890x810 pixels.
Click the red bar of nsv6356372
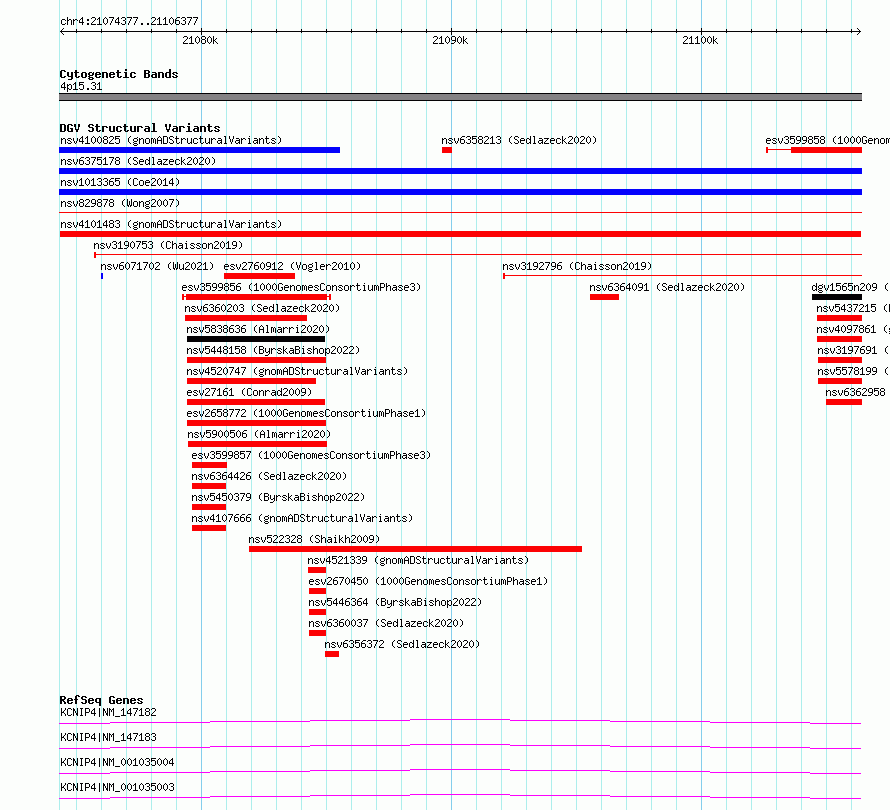(332, 654)
